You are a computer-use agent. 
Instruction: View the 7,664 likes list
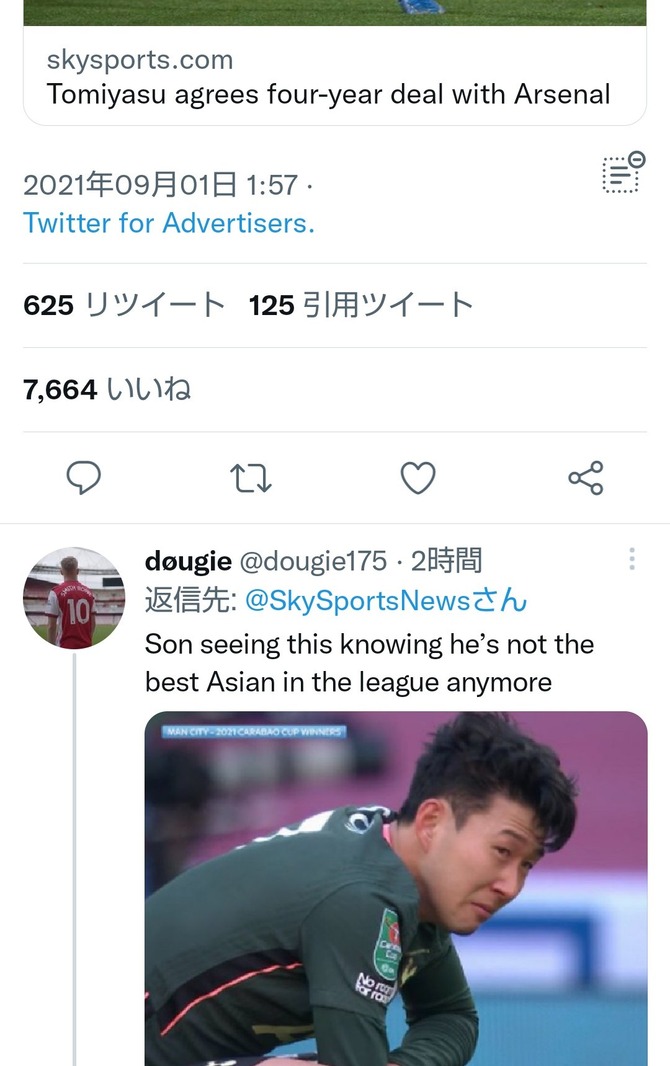107,390
